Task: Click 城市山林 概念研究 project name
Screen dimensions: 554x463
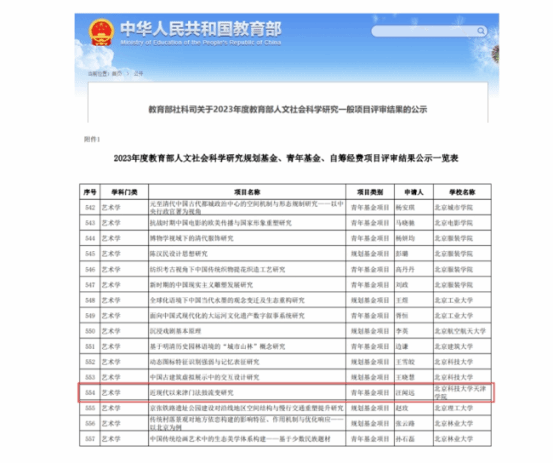Action: (217, 347)
